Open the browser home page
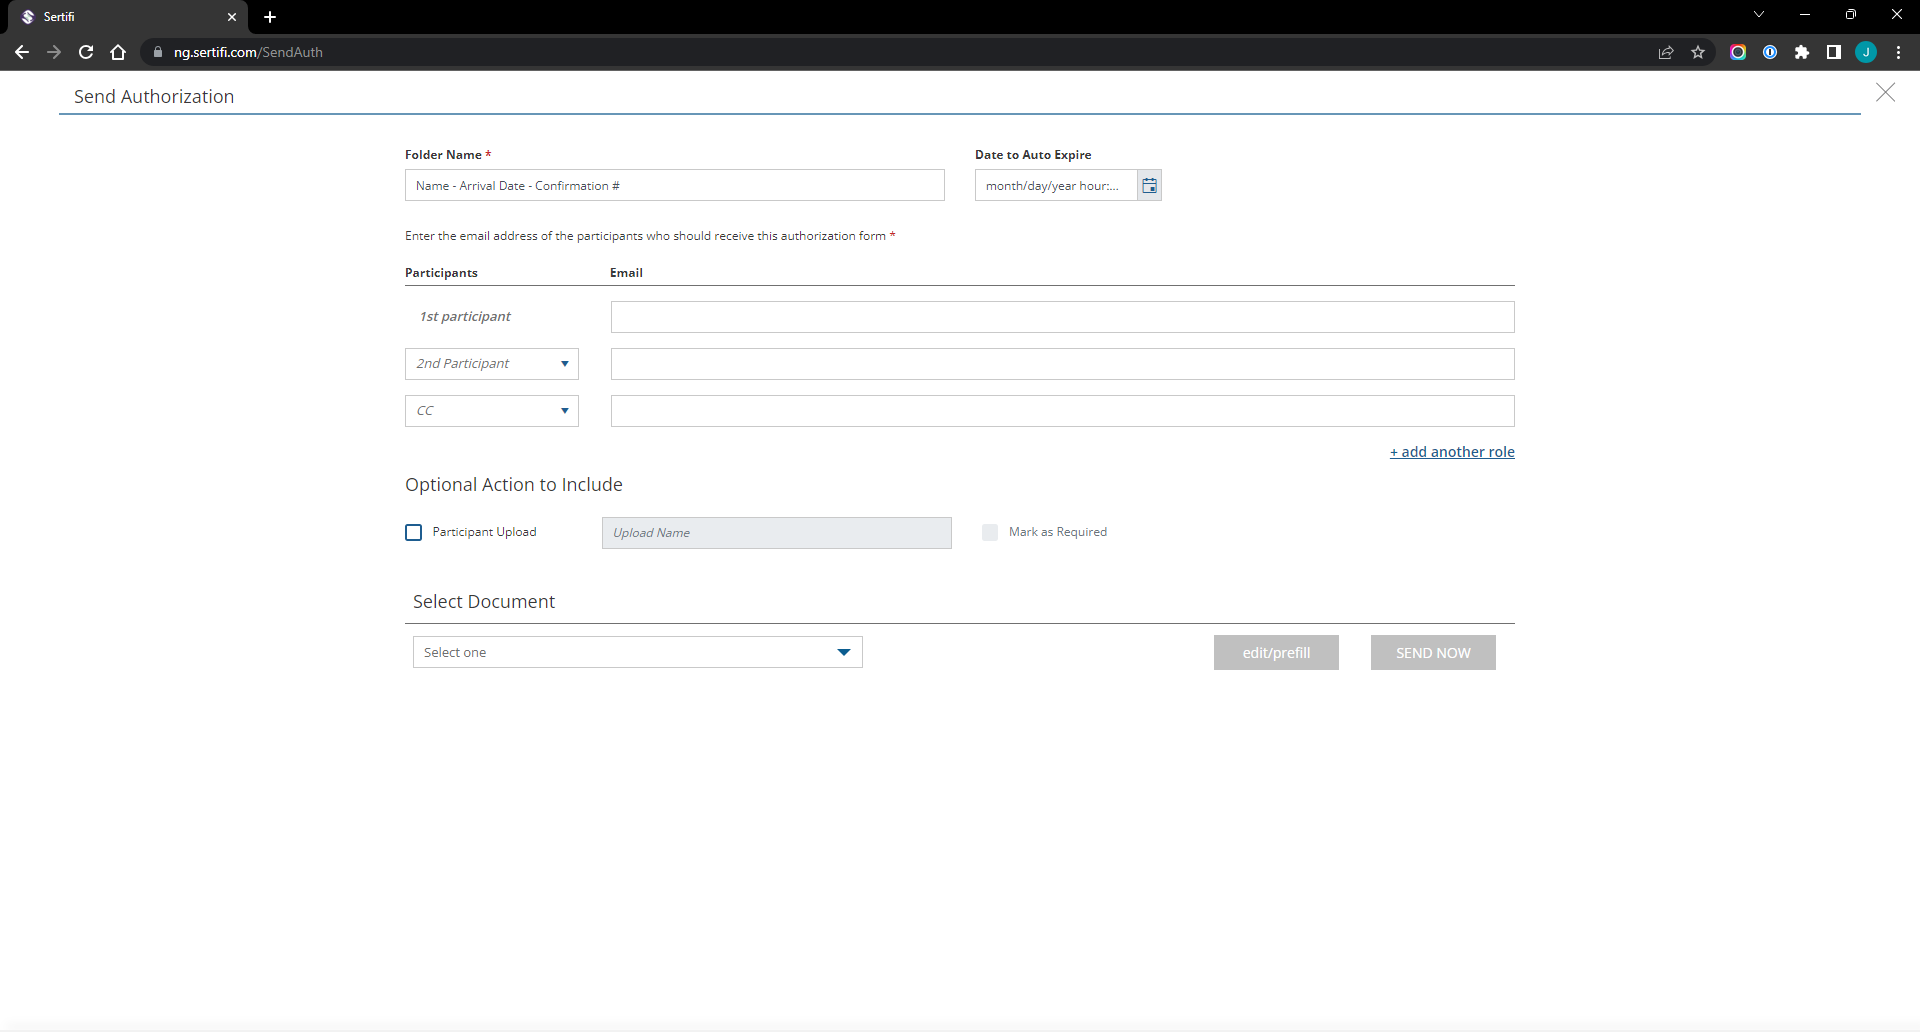The height and width of the screenshot is (1032, 1920). point(118,52)
